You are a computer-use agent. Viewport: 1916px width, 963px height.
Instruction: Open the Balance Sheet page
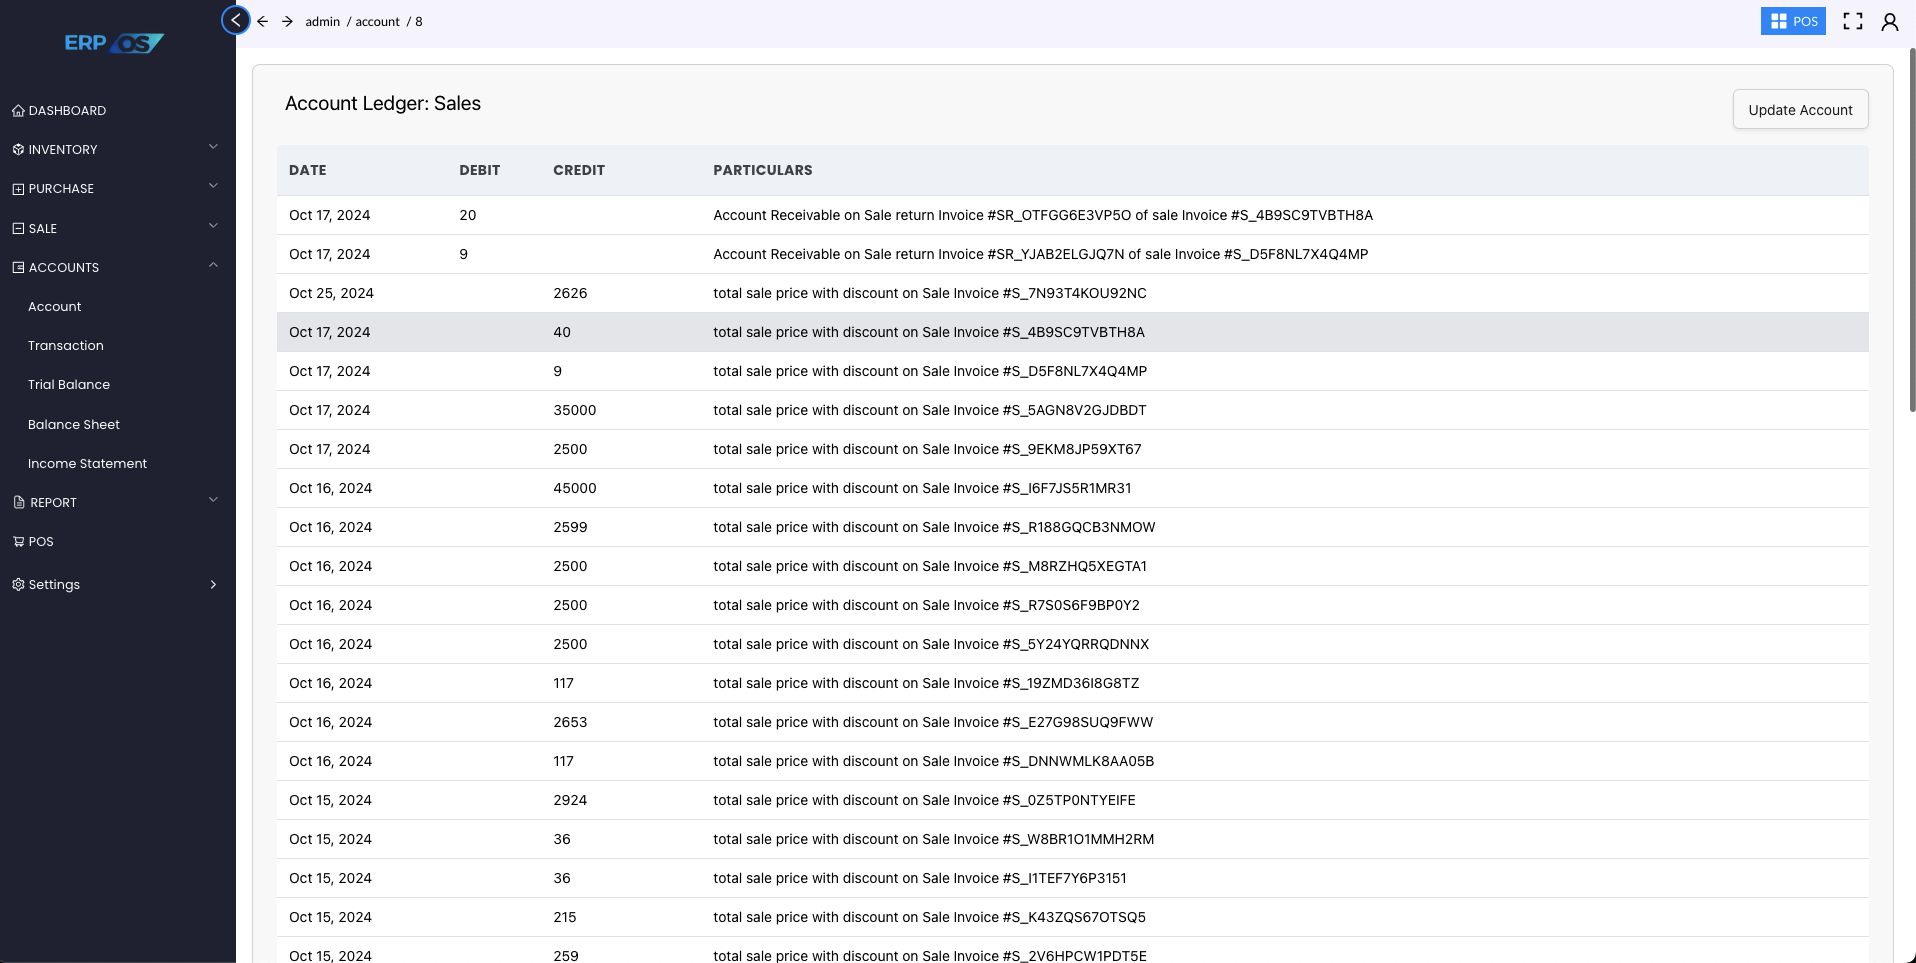(74, 425)
